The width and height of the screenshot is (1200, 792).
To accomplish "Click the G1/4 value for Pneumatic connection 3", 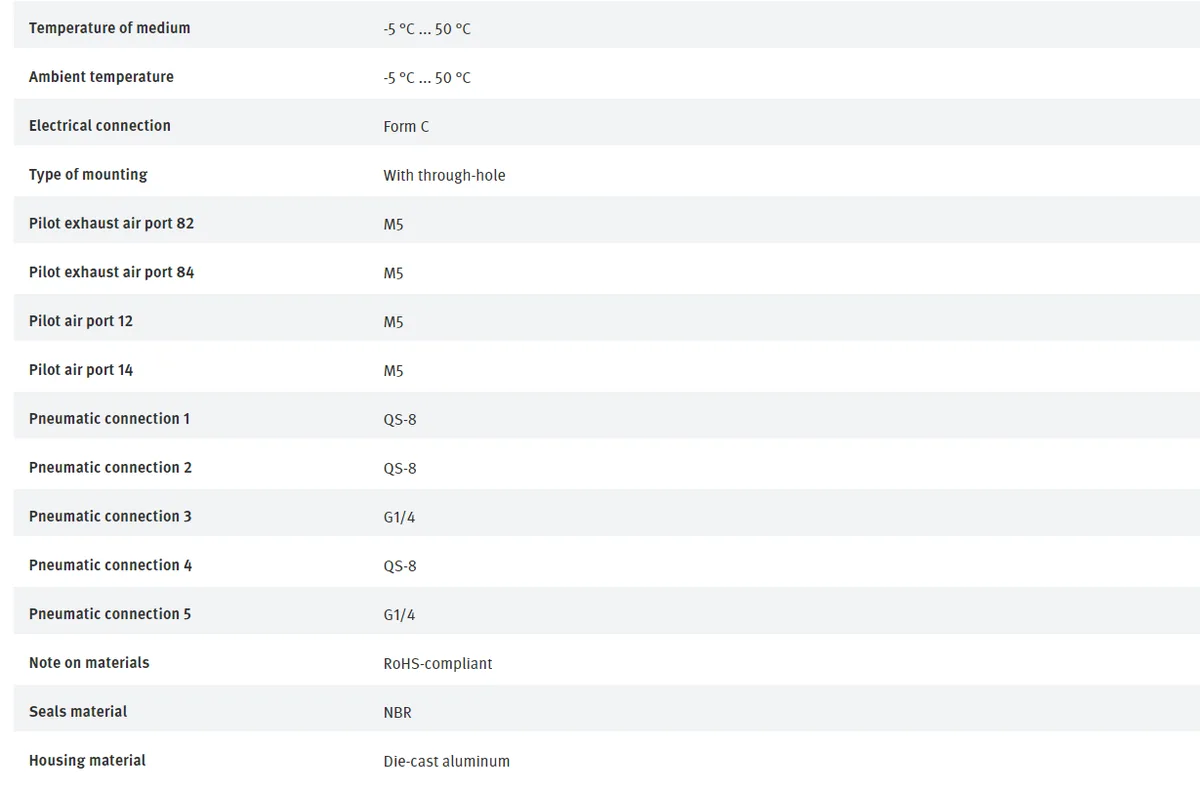I will 399,518.
